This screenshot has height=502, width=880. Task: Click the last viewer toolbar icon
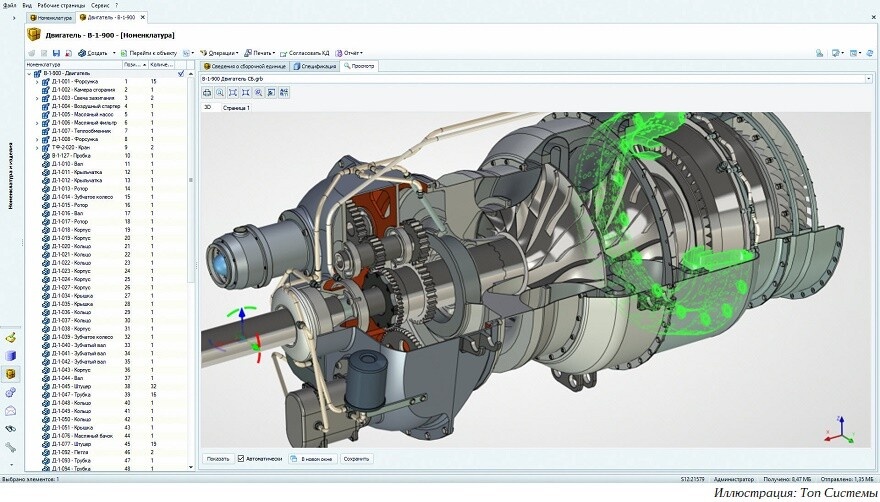pyautogui.click(x=285, y=93)
